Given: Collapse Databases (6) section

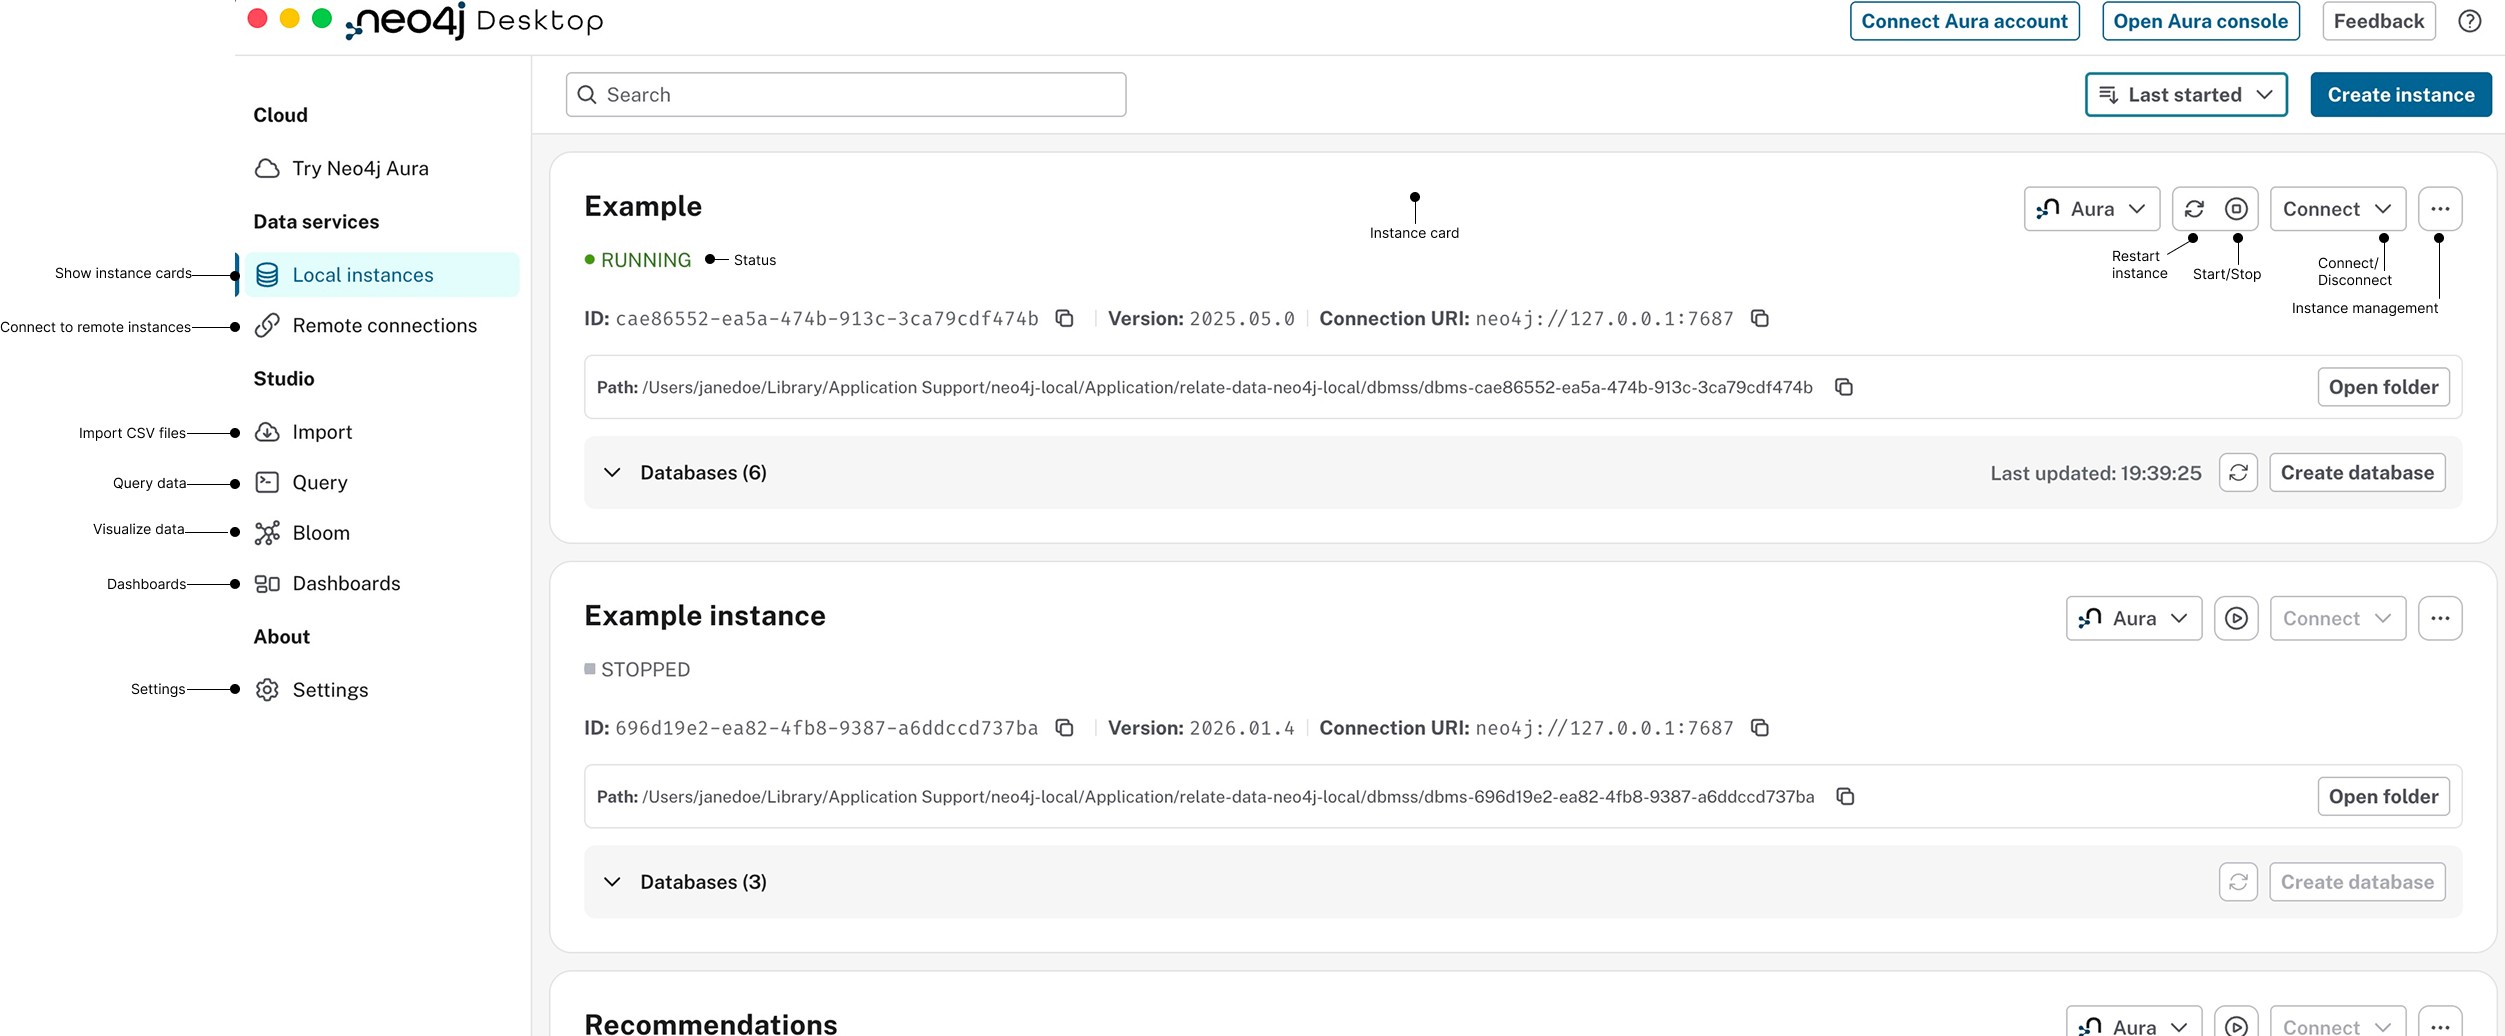Looking at the screenshot, I should pyautogui.click(x=612, y=473).
